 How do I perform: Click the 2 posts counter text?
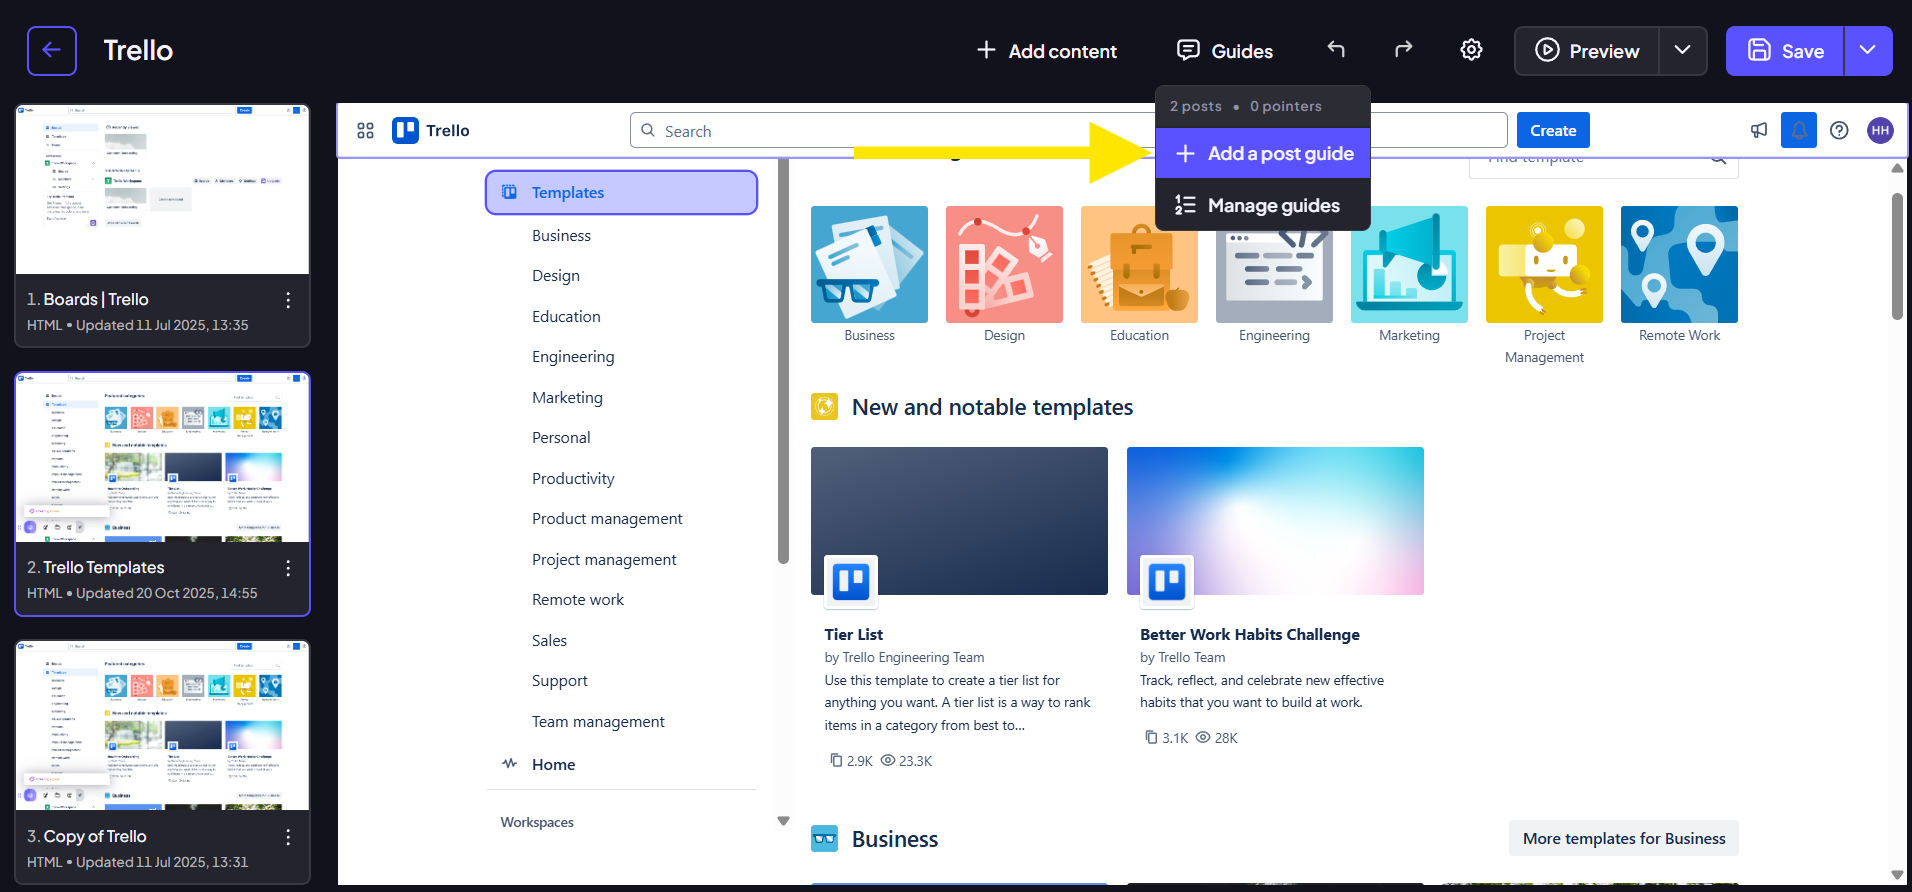[x=1196, y=106]
